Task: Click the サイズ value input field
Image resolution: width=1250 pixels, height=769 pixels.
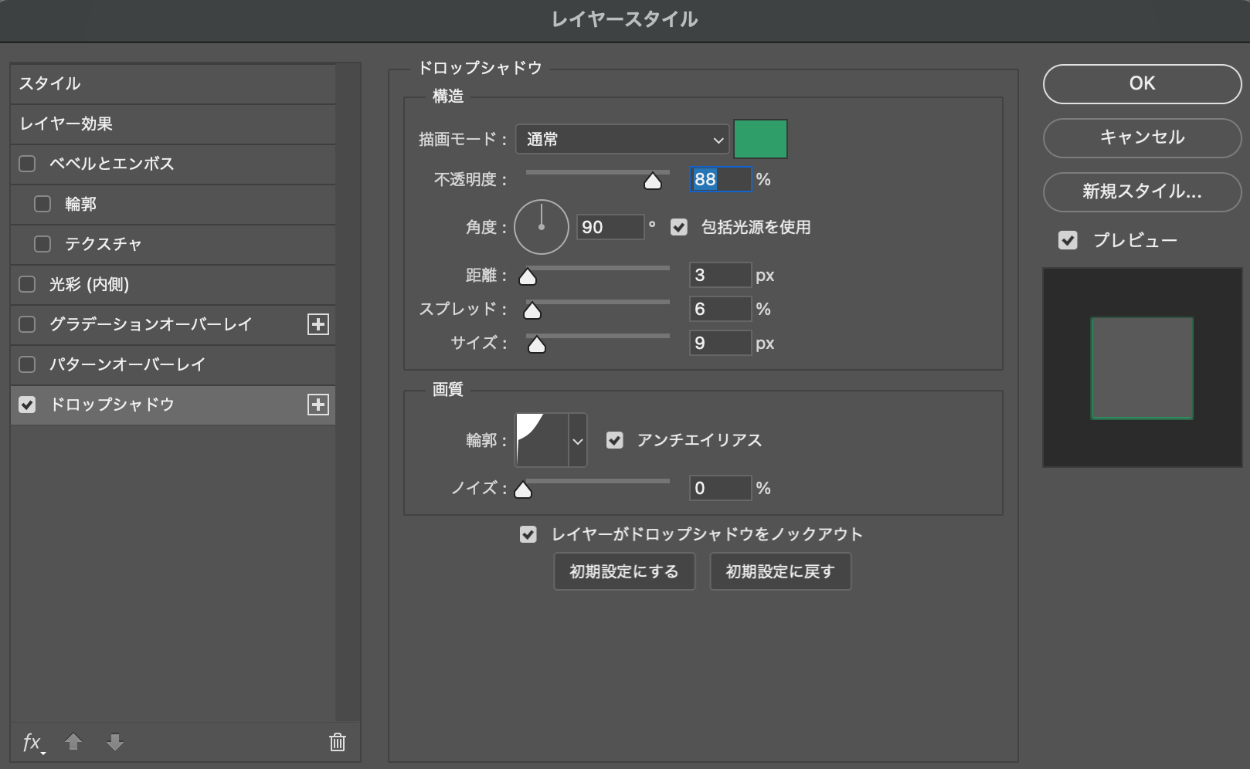Action: [x=720, y=344]
